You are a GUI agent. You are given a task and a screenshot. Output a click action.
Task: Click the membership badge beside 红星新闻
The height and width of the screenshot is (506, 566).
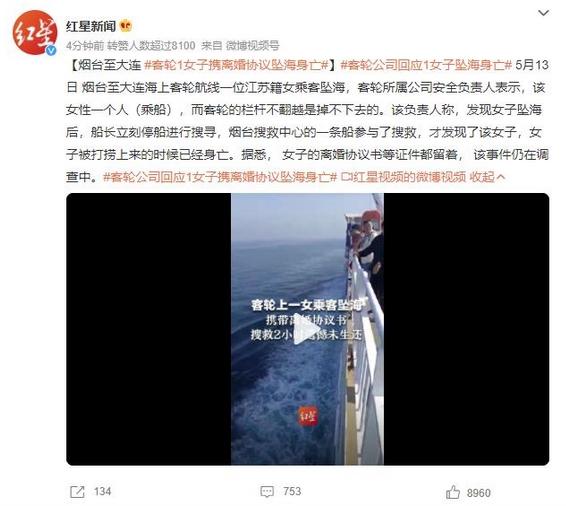[126, 26]
